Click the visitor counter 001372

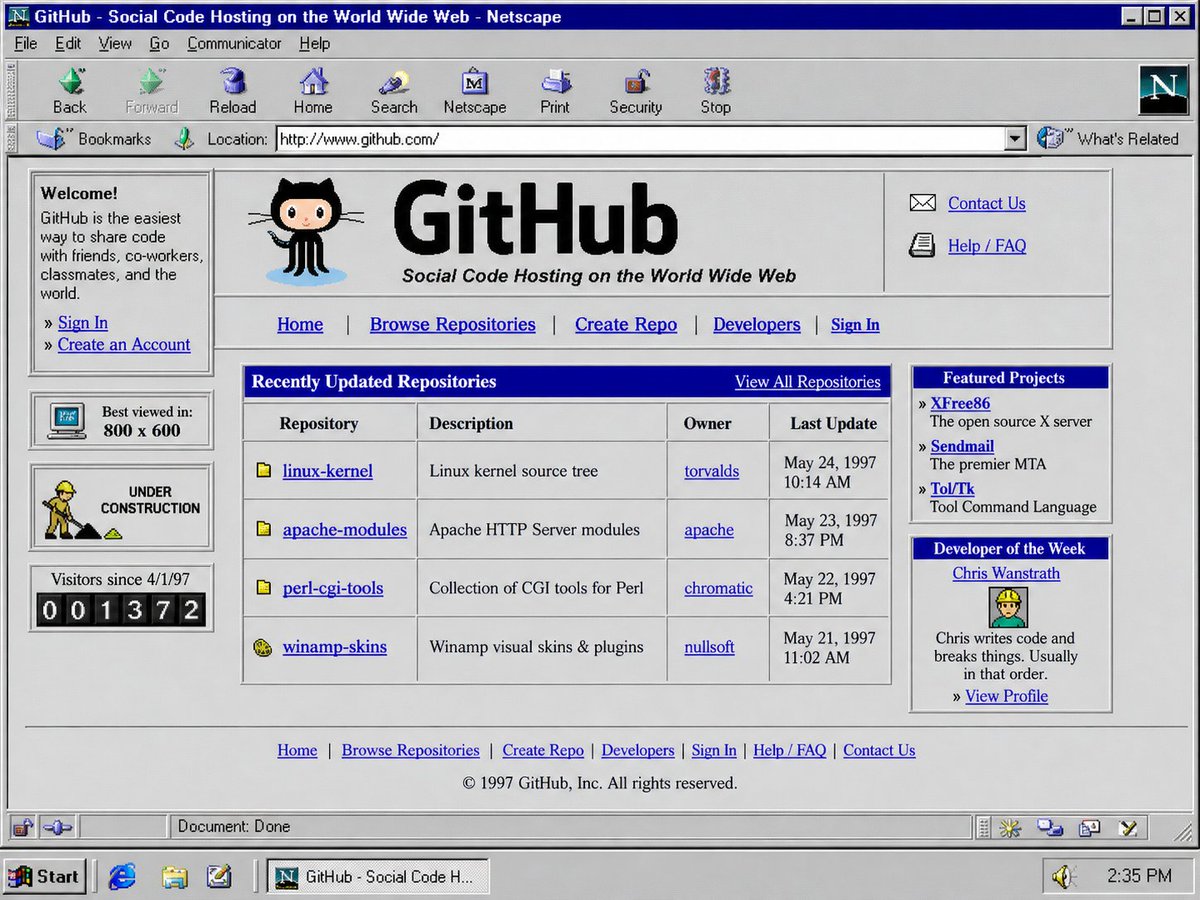(x=121, y=610)
